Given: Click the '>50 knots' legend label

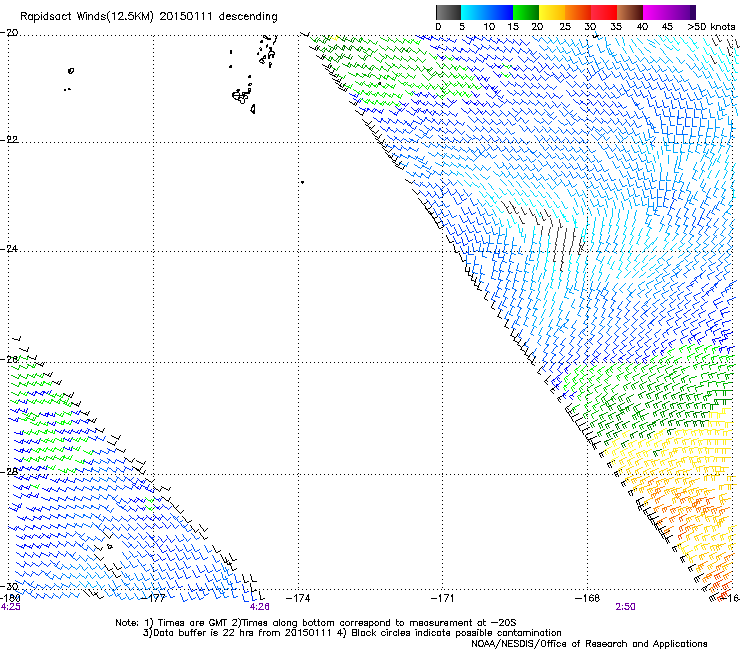Looking at the screenshot, I should point(711,27).
